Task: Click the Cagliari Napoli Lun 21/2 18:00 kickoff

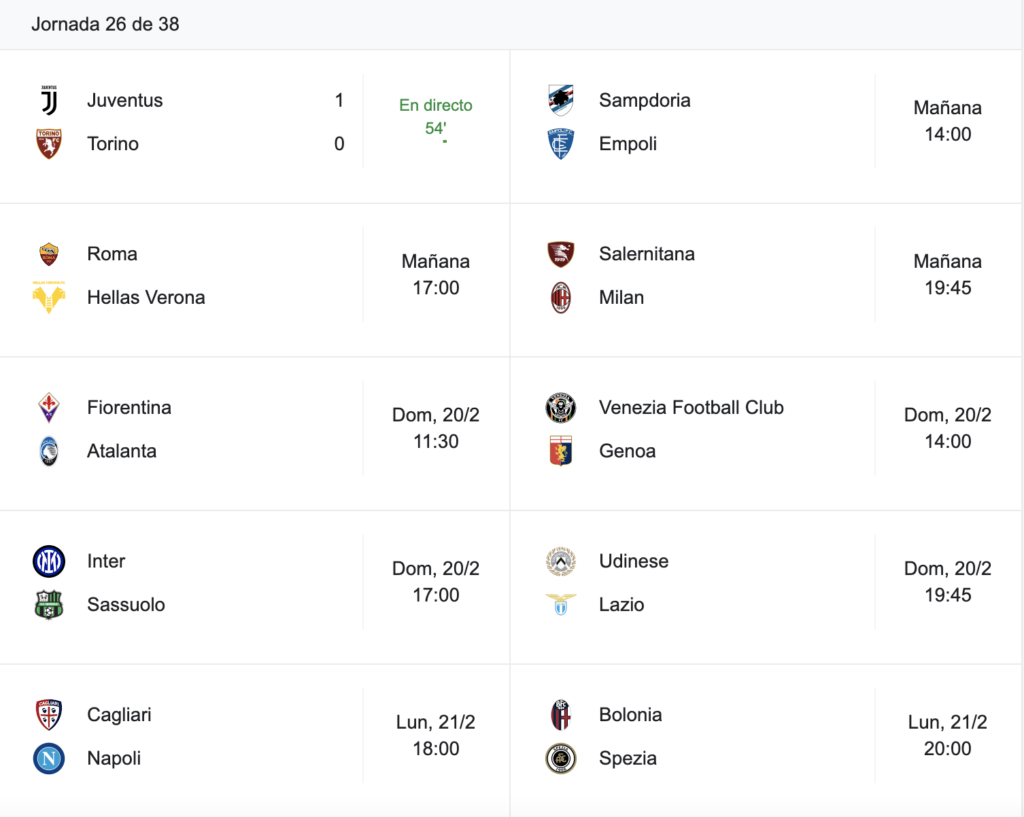Action: (x=436, y=735)
